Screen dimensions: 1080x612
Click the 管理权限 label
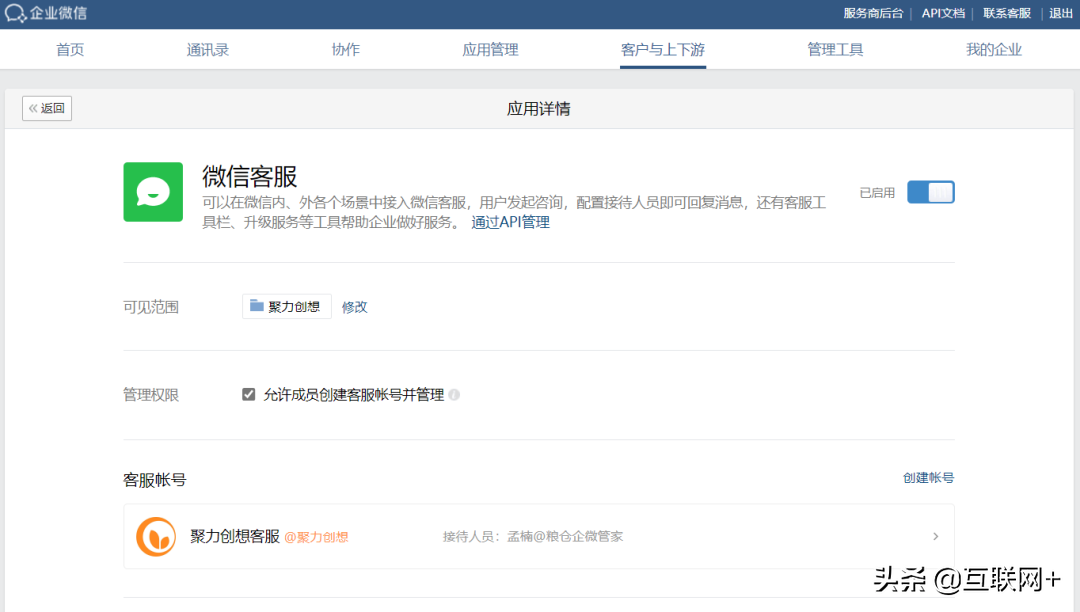point(151,395)
